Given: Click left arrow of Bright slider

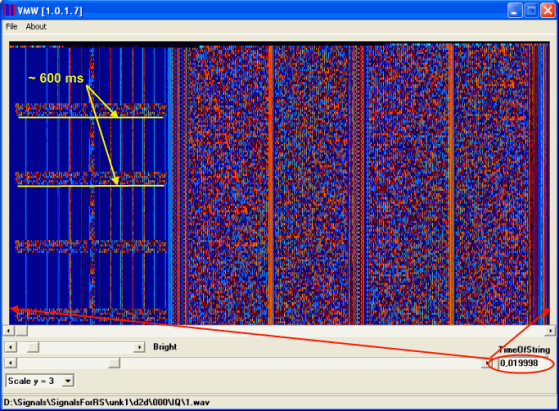Looking at the screenshot, I should [11, 347].
